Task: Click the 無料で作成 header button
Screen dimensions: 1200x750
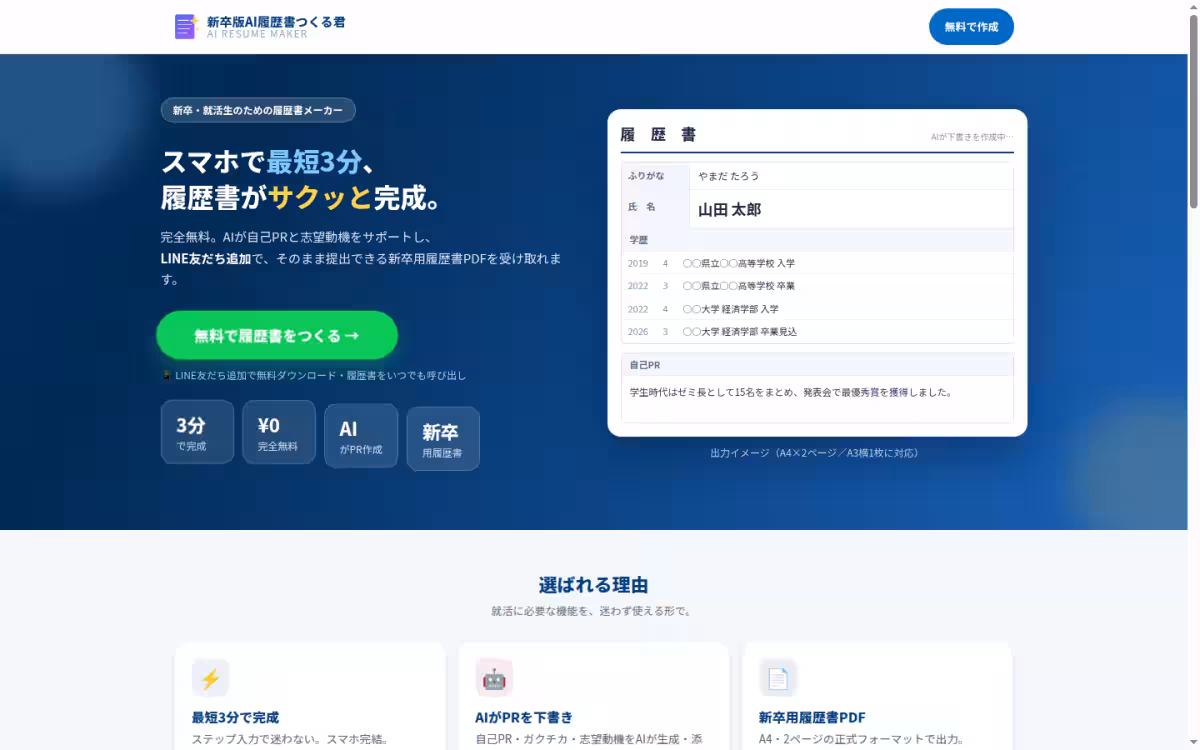Action: (x=971, y=27)
